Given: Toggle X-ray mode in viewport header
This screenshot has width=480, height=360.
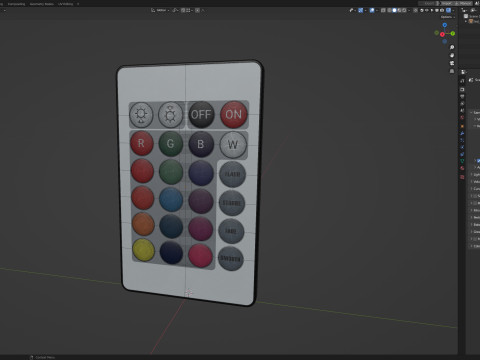Looking at the screenshot, I should 383,10.
